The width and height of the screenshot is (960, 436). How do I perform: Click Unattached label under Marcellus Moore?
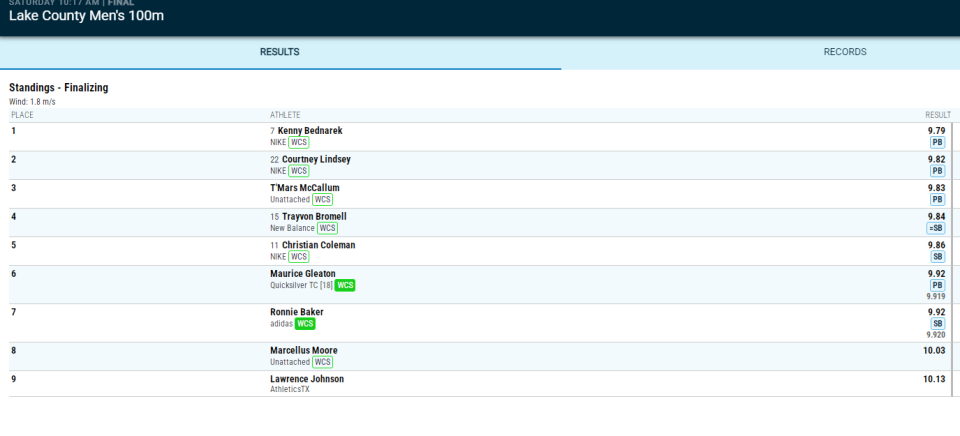coord(290,363)
